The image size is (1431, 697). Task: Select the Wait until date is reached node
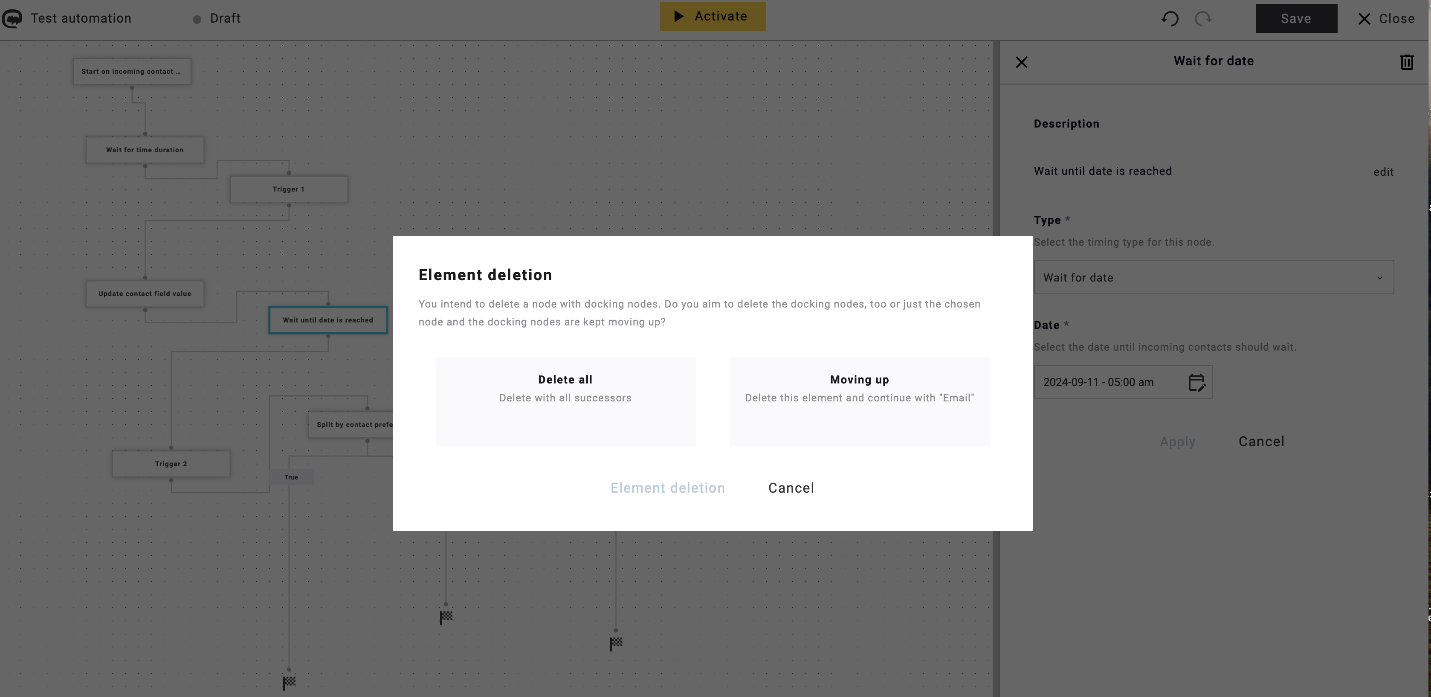click(327, 320)
